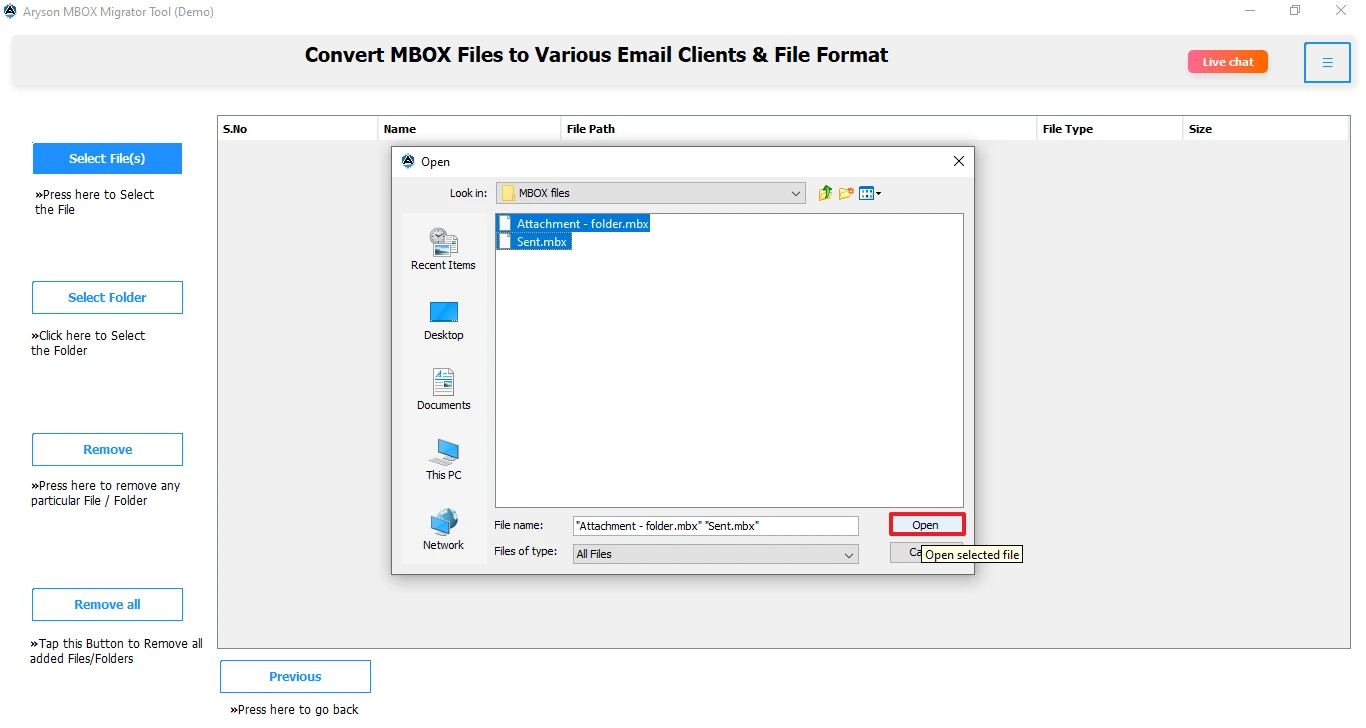Restore down the Aryson MBOX Migrator window
This screenshot has height=728, width=1366.
pyautogui.click(x=1296, y=11)
